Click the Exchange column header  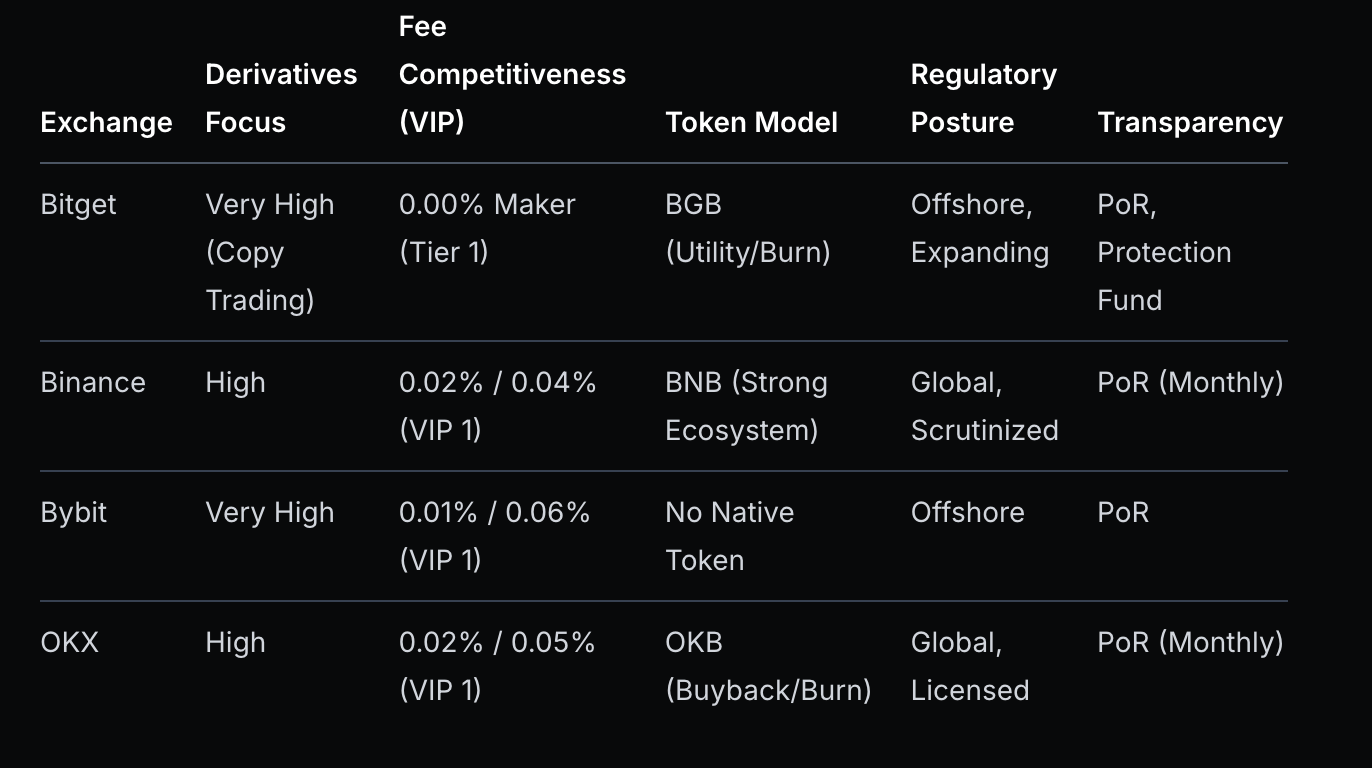point(106,122)
